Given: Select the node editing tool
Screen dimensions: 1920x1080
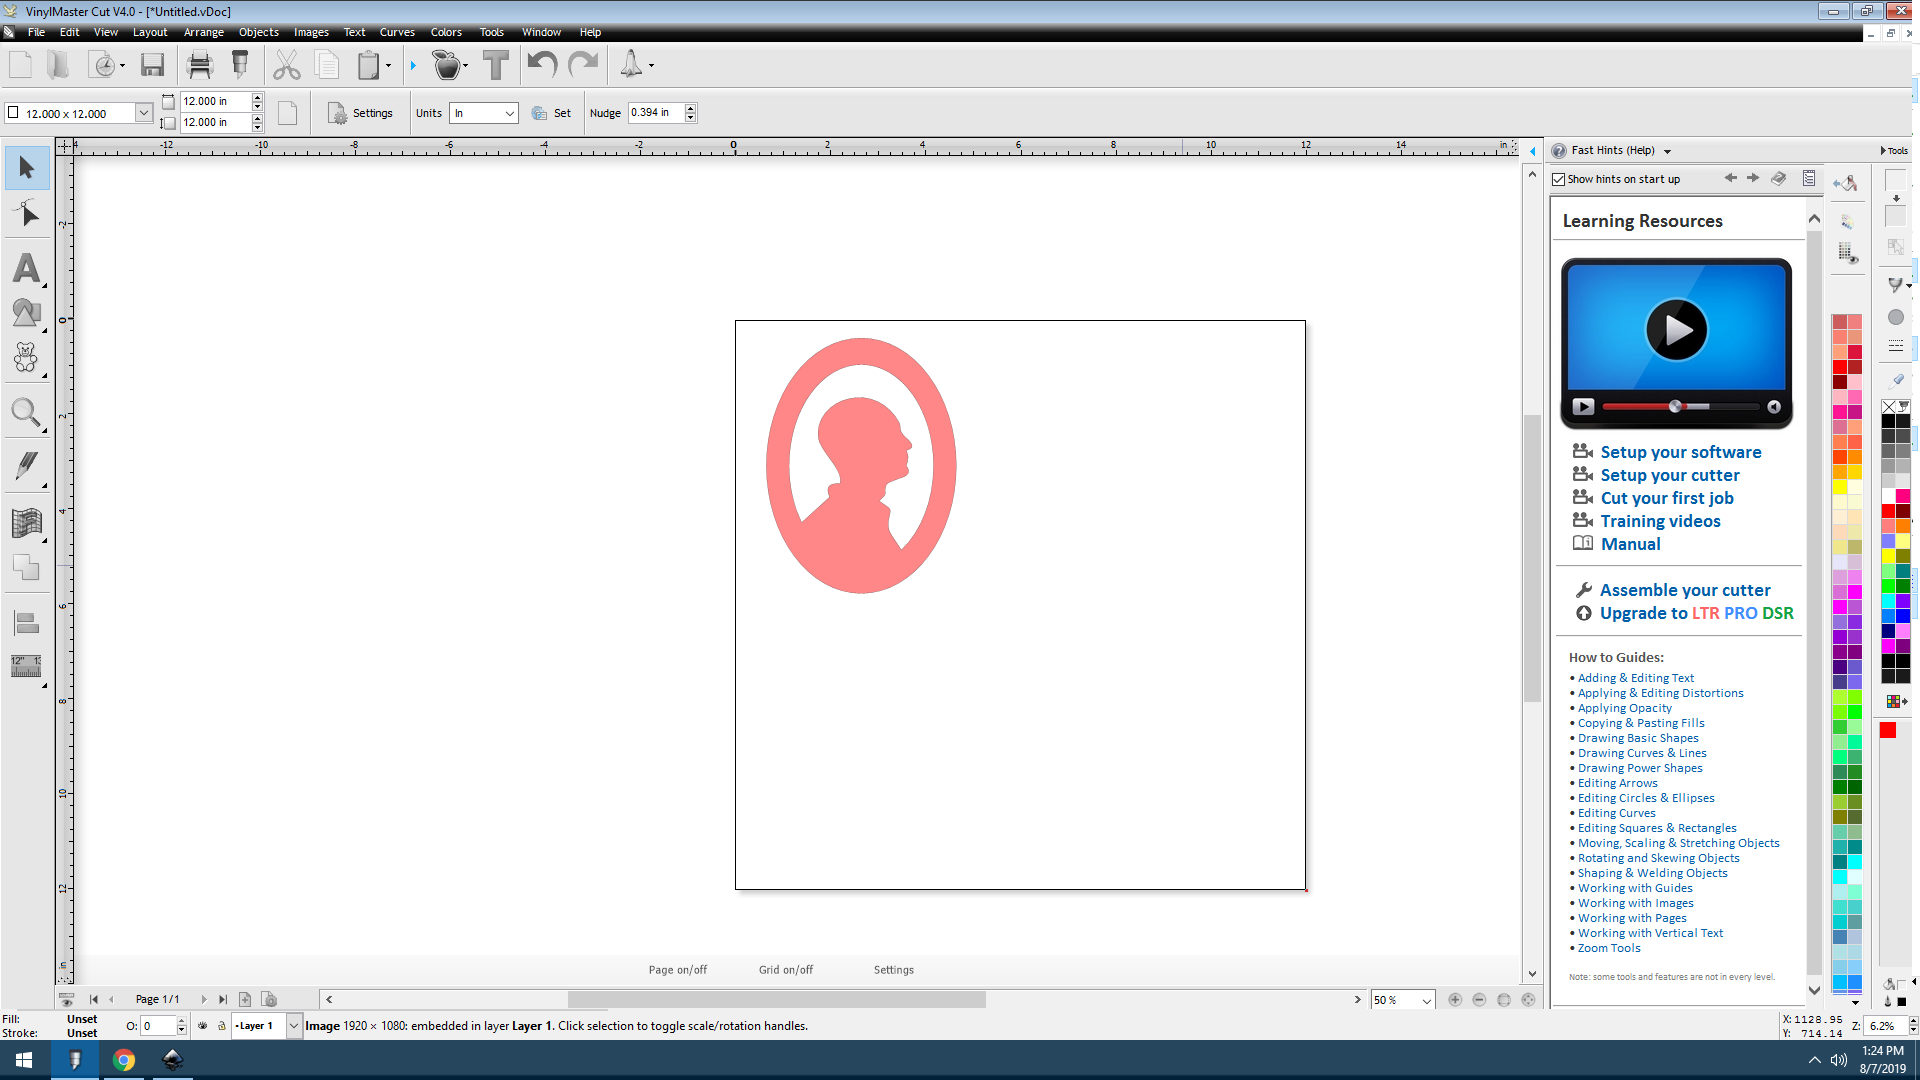Looking at the screenshot, I should [x=27, y=212].
